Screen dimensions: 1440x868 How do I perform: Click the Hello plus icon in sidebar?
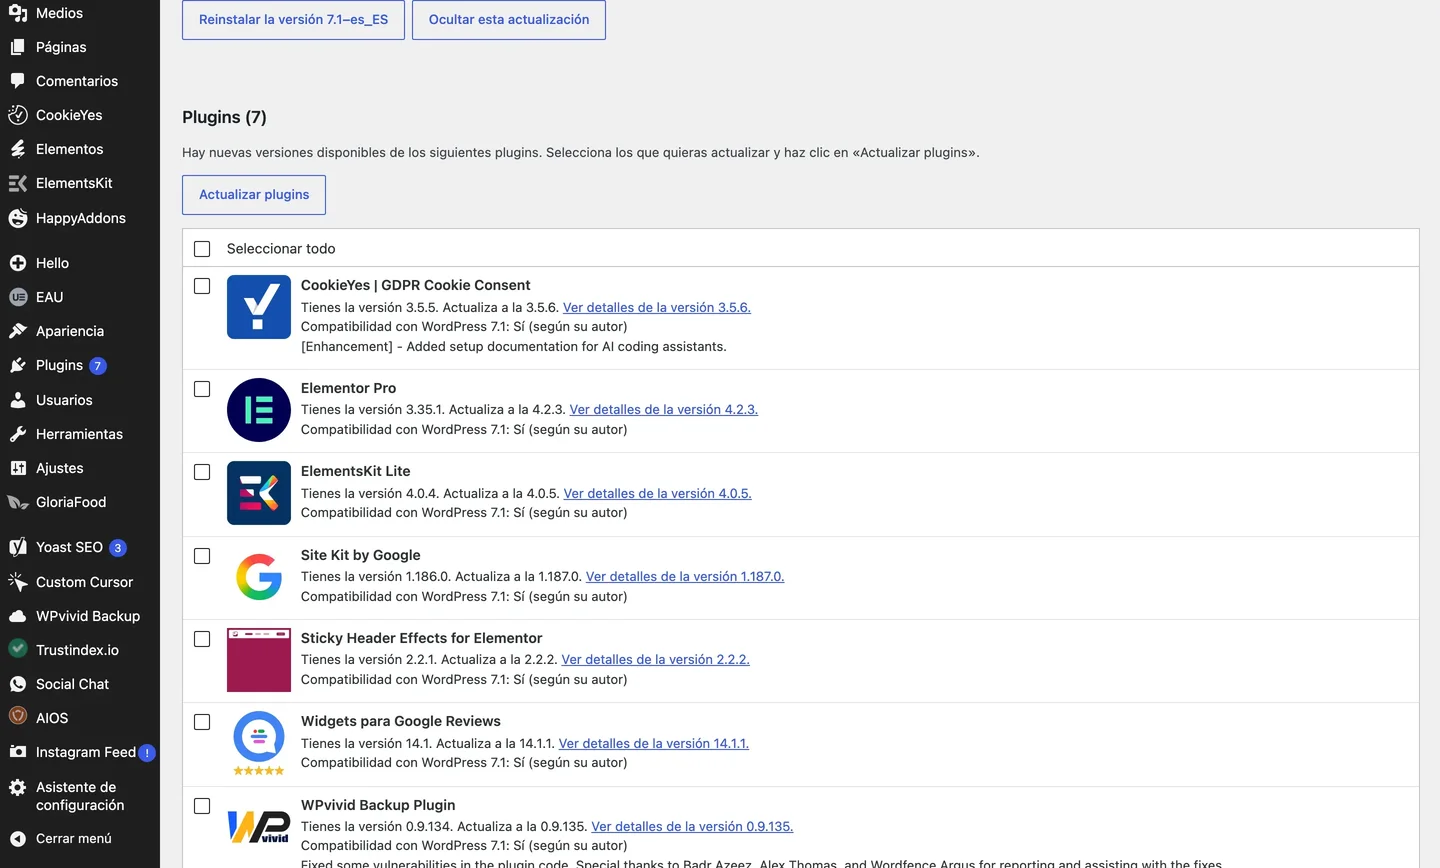click(18, 263)
